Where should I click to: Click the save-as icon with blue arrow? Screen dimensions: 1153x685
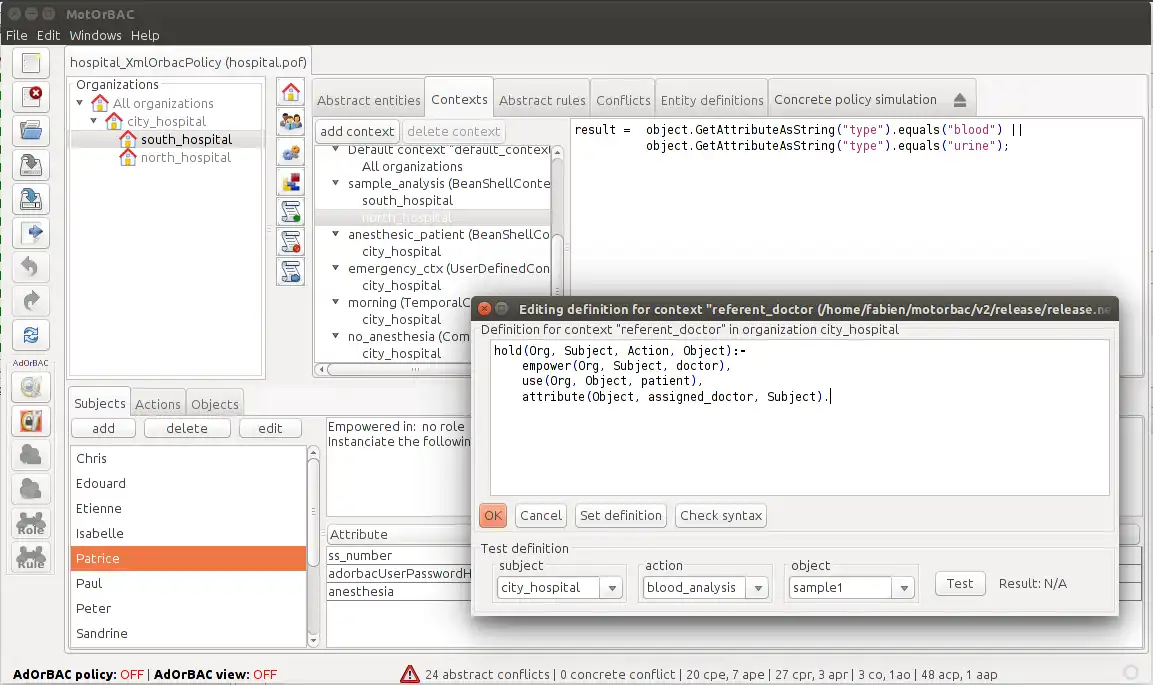tap(31, 198)
